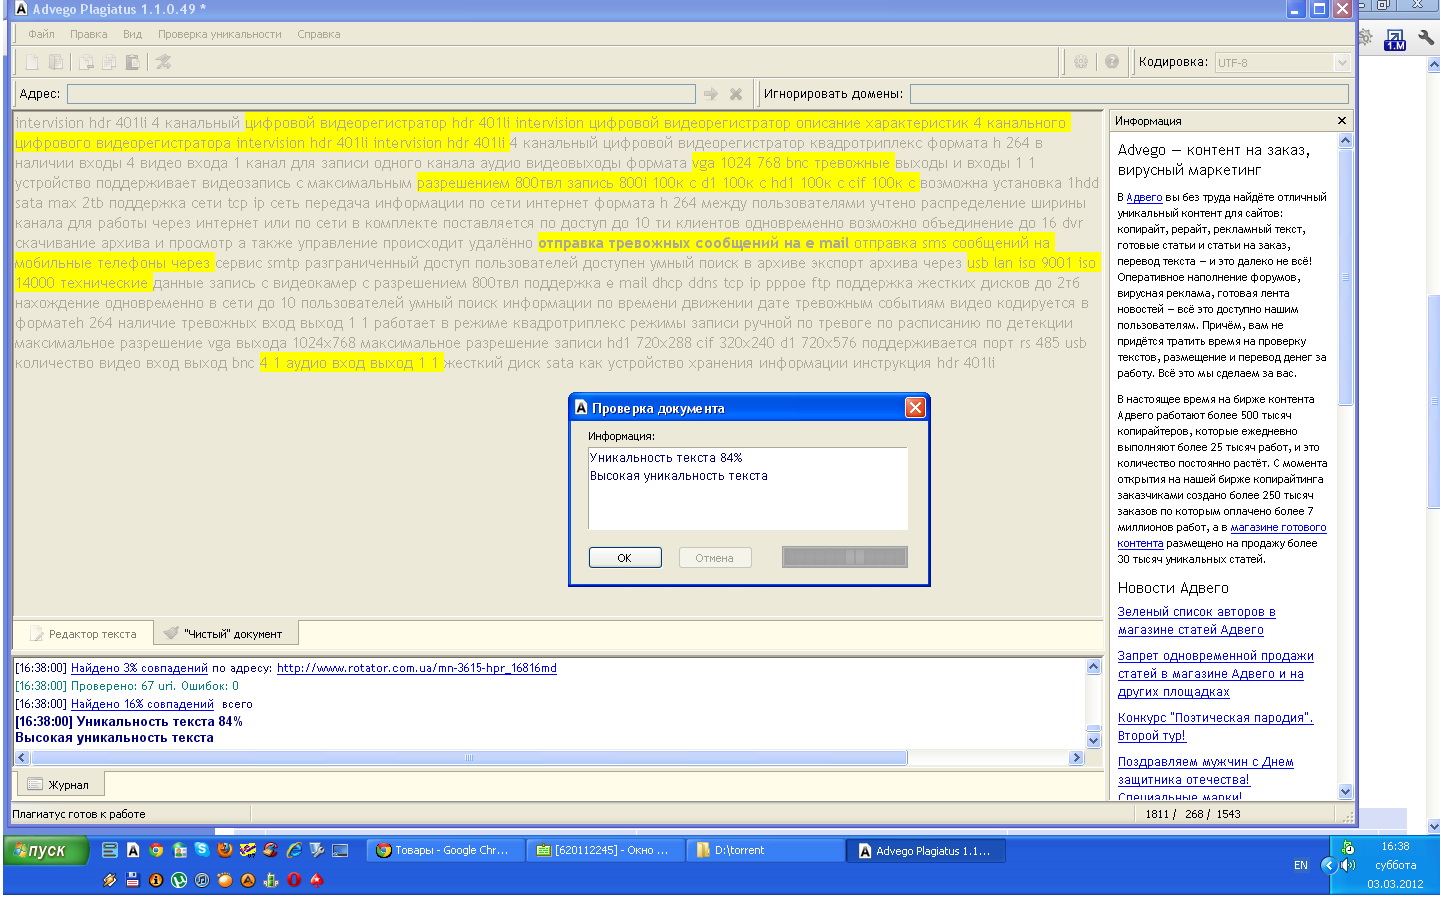Open the Адвего link in info panel
Screen dimensions: 1440x900
tap(1144, 197)
